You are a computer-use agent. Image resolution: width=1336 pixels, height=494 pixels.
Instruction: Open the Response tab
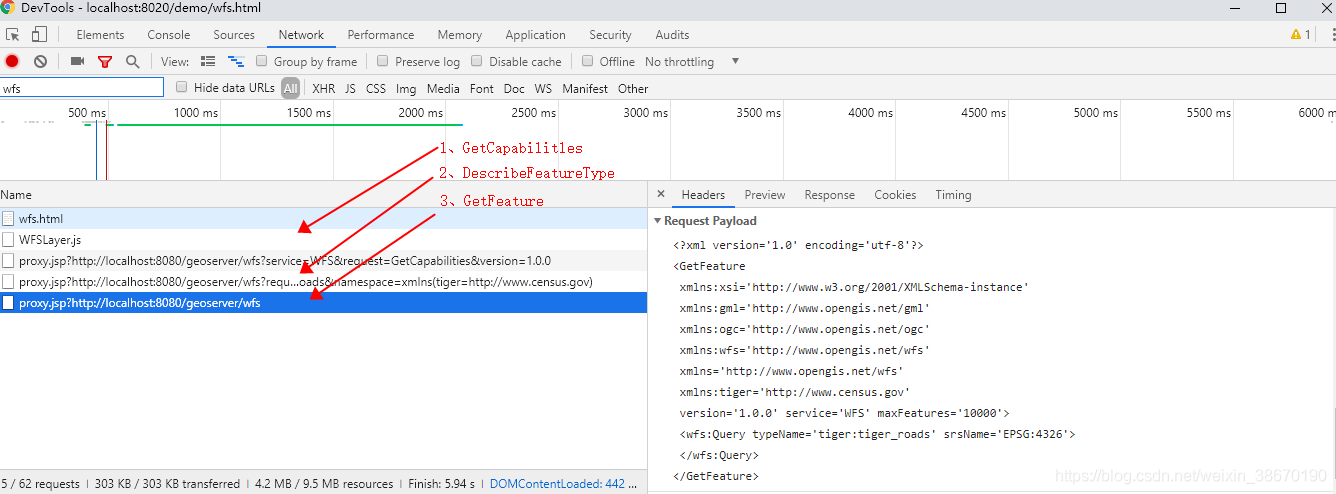(x=829, y=195)
